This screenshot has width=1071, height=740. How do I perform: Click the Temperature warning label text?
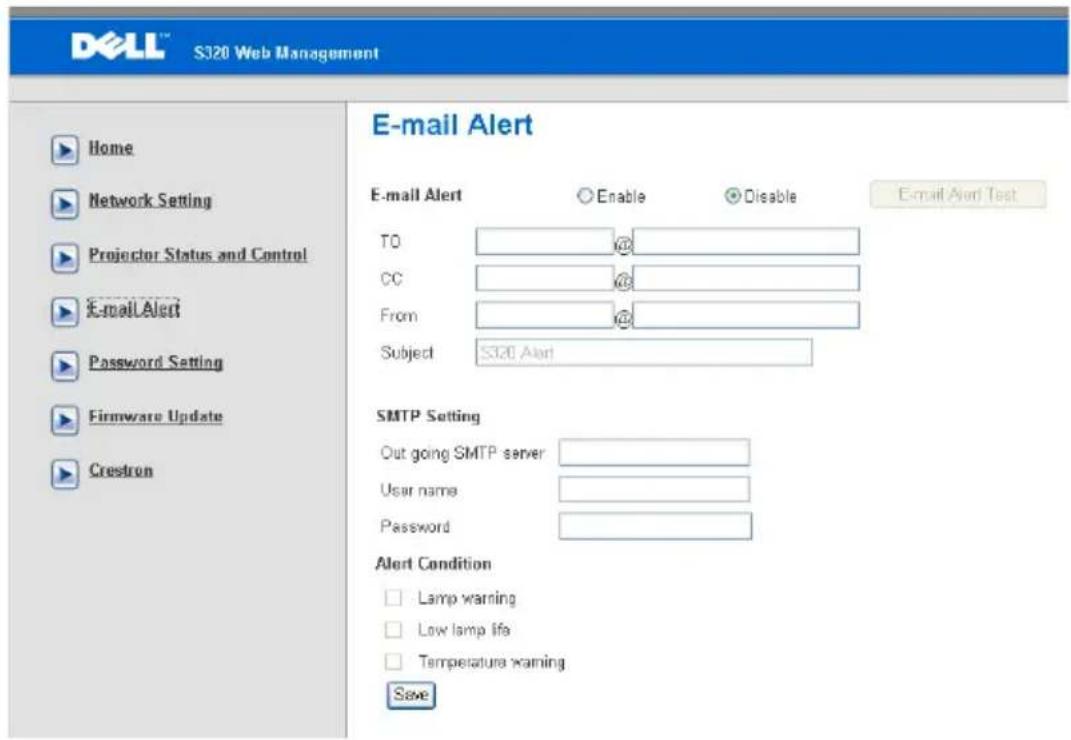[492, 662]
